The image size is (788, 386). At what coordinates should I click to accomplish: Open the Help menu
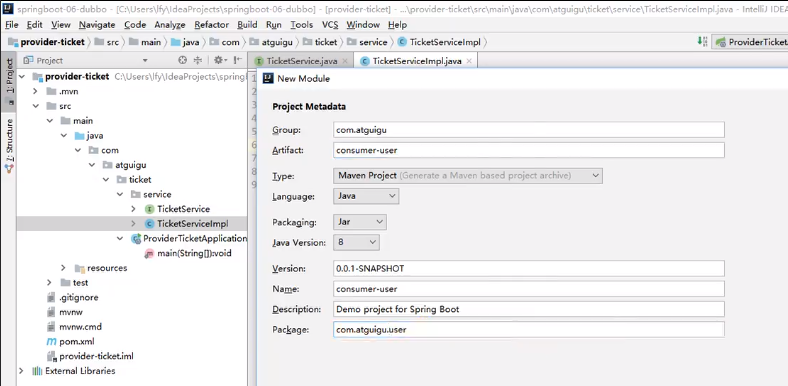398,25
